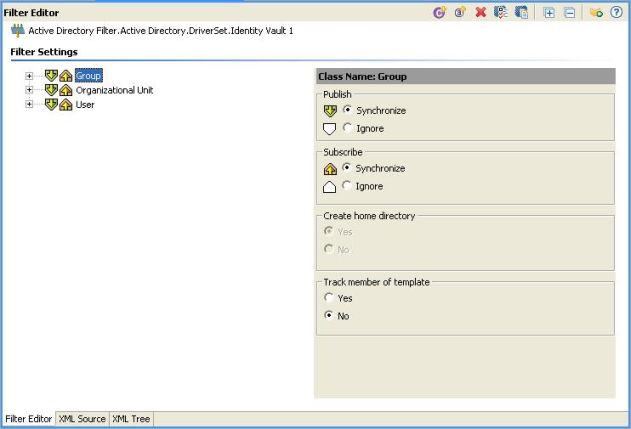
Task: Select Ignore under Subscribe
Action: click(346, 186)
